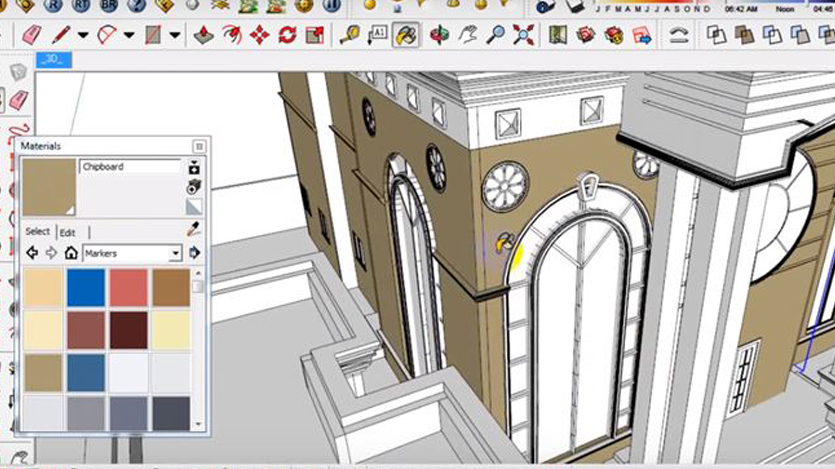Viewport: 835px width, 469px height.
Task: Select the pink Eraser tool in top toolbar
Action: [x=32, y=35]
